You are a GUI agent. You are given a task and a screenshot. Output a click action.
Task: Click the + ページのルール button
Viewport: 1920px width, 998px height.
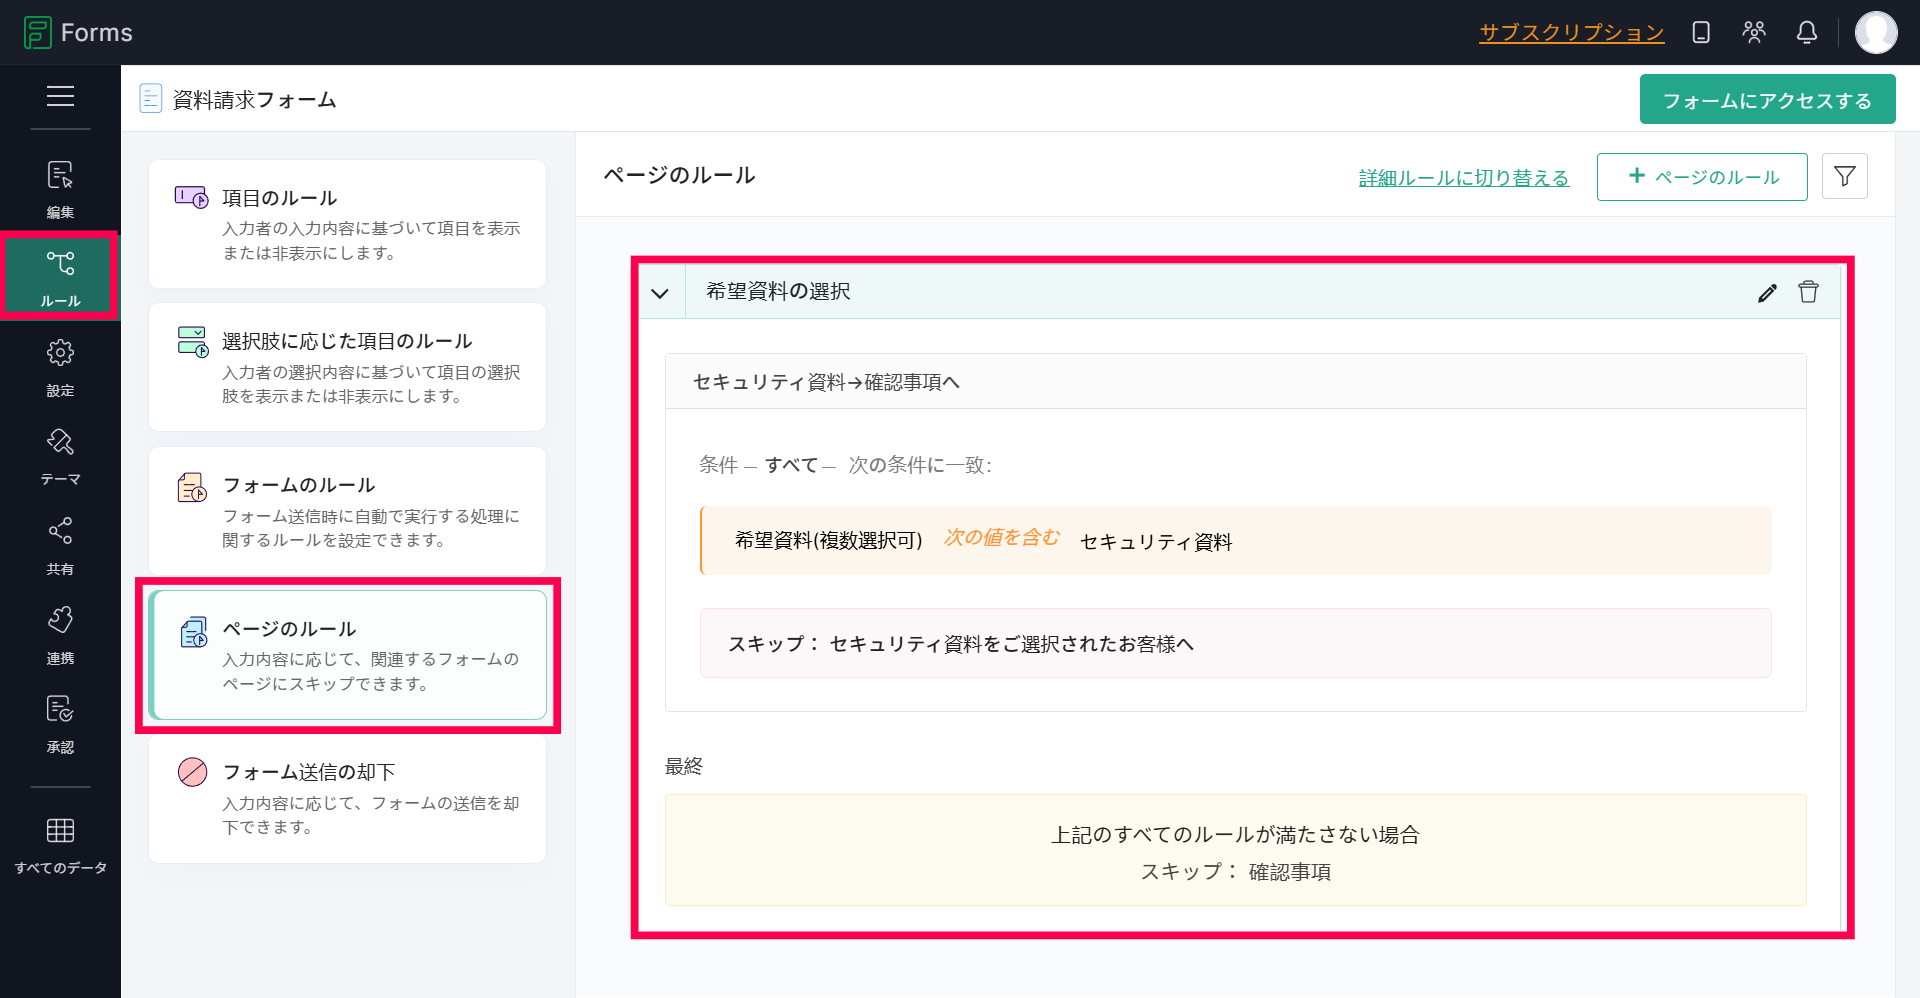pyautogui.click(x=1702, y=177)
